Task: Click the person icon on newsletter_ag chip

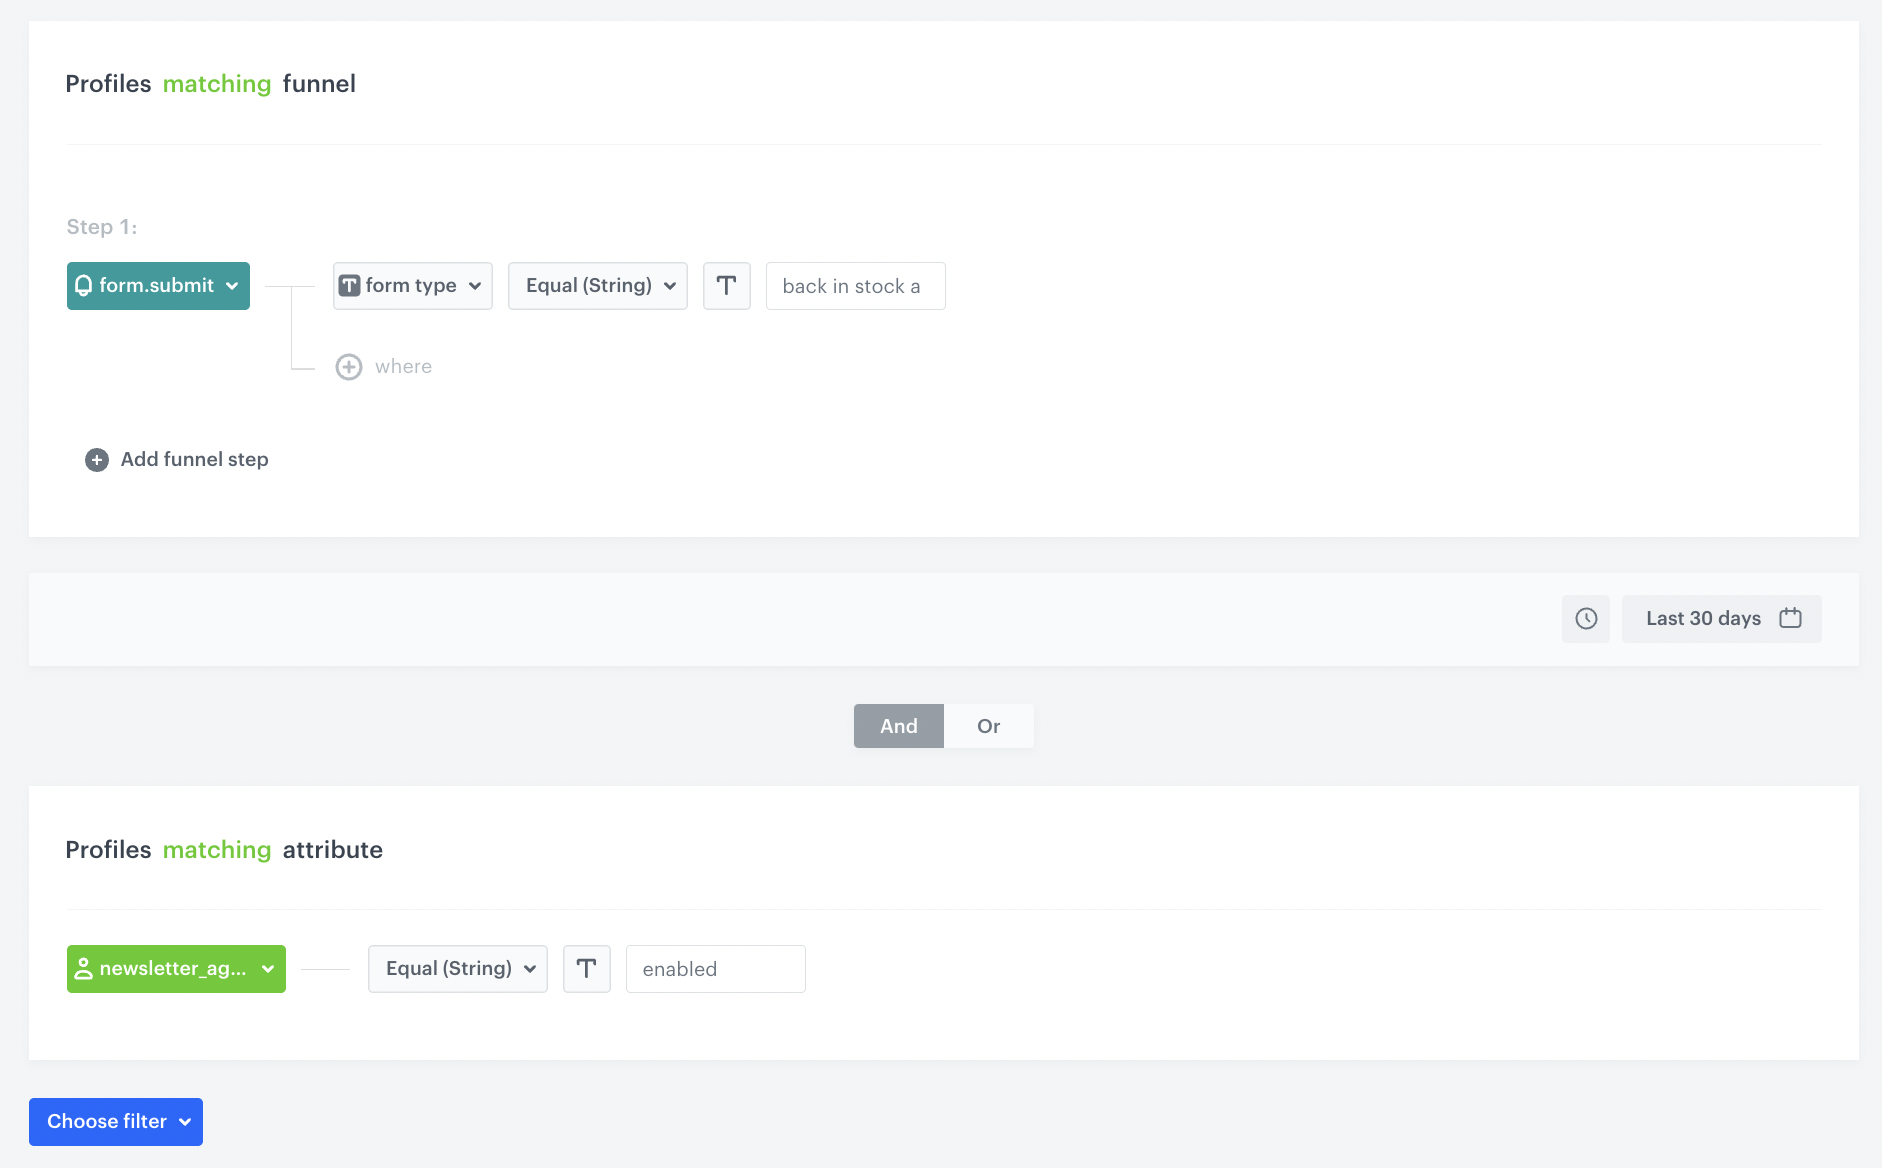Action: click(85, 968)
